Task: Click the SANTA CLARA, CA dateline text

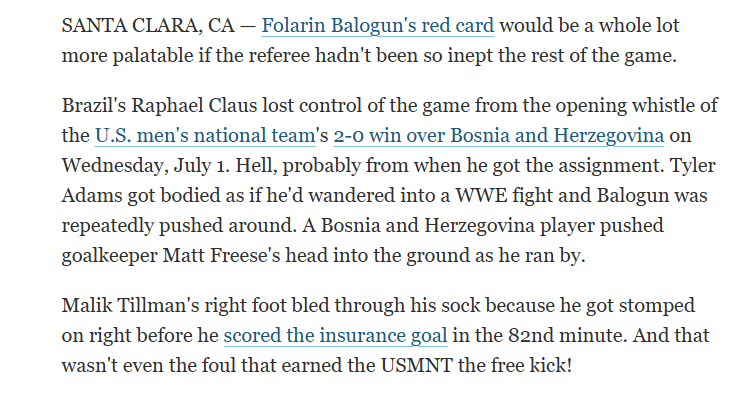Action: click(x=148, y=26)
